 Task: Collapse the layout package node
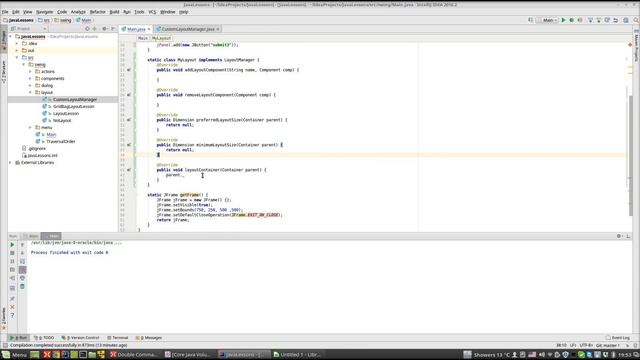30,92
